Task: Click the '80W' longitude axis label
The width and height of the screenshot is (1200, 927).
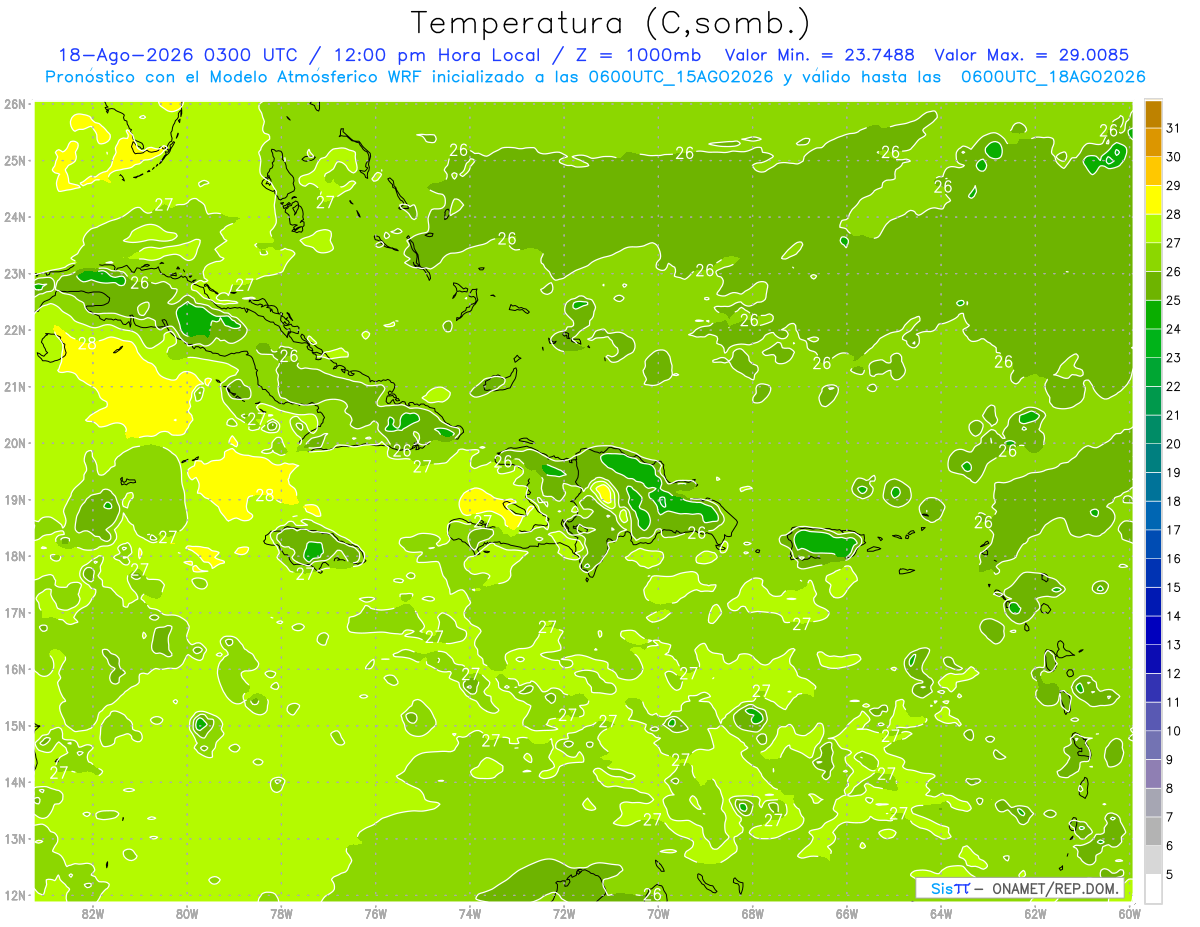Action: [187, 913]
